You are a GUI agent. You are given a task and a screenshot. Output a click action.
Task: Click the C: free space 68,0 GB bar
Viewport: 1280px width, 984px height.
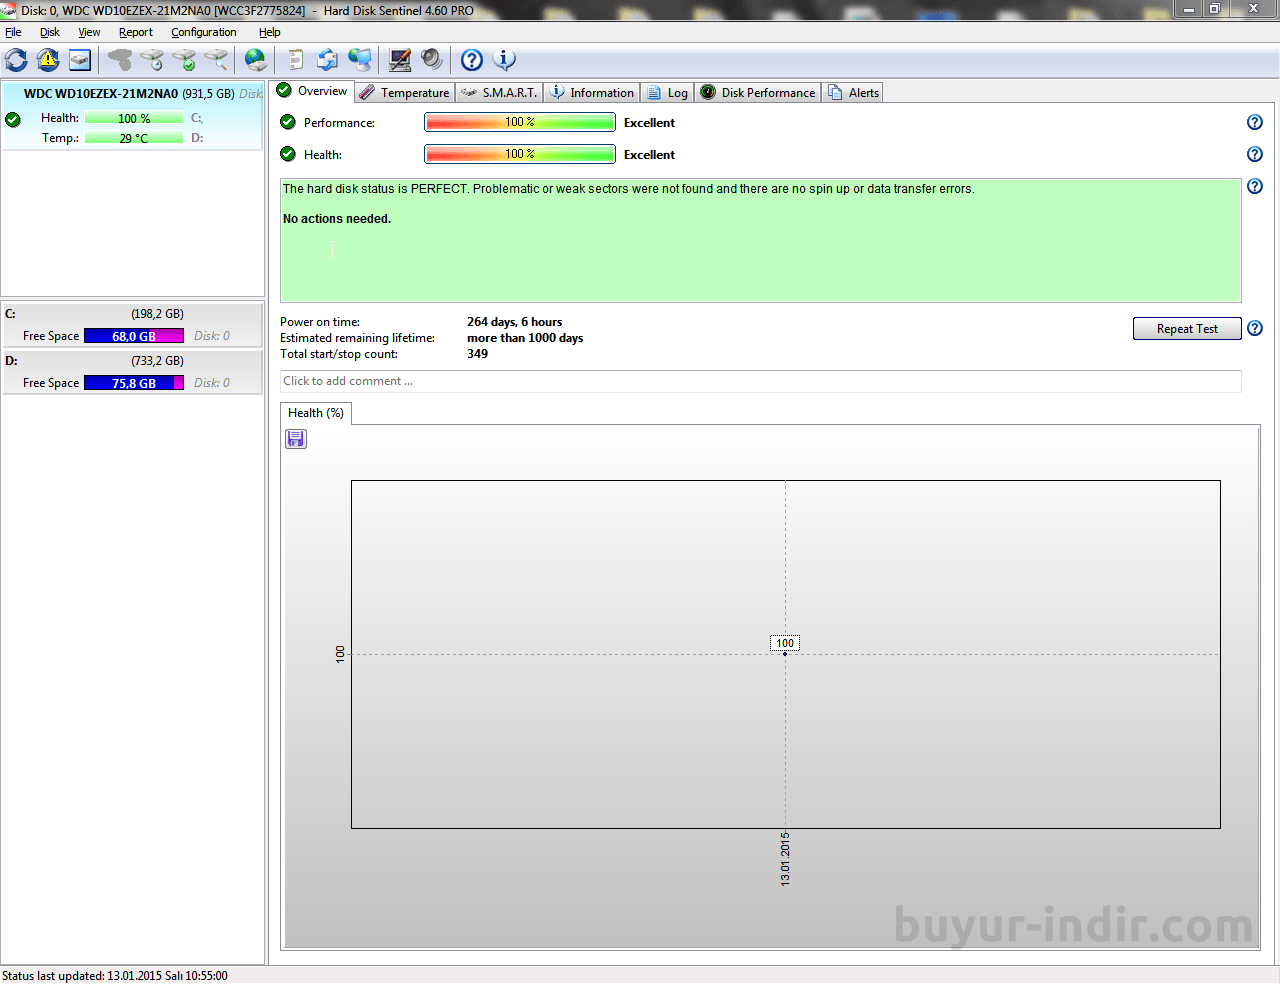(134, 336)
